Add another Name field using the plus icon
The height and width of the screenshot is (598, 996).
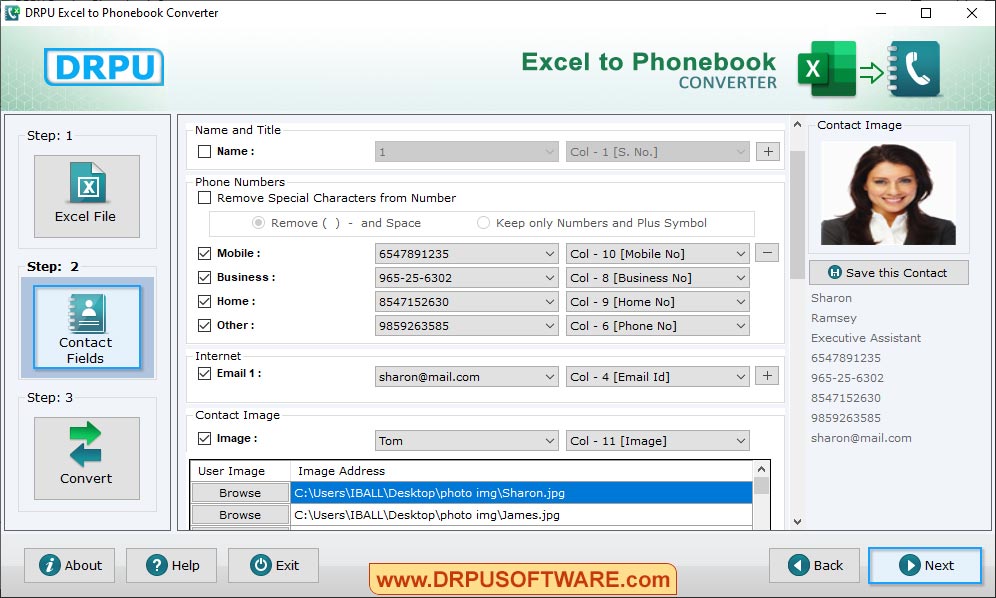pos(767,150)
